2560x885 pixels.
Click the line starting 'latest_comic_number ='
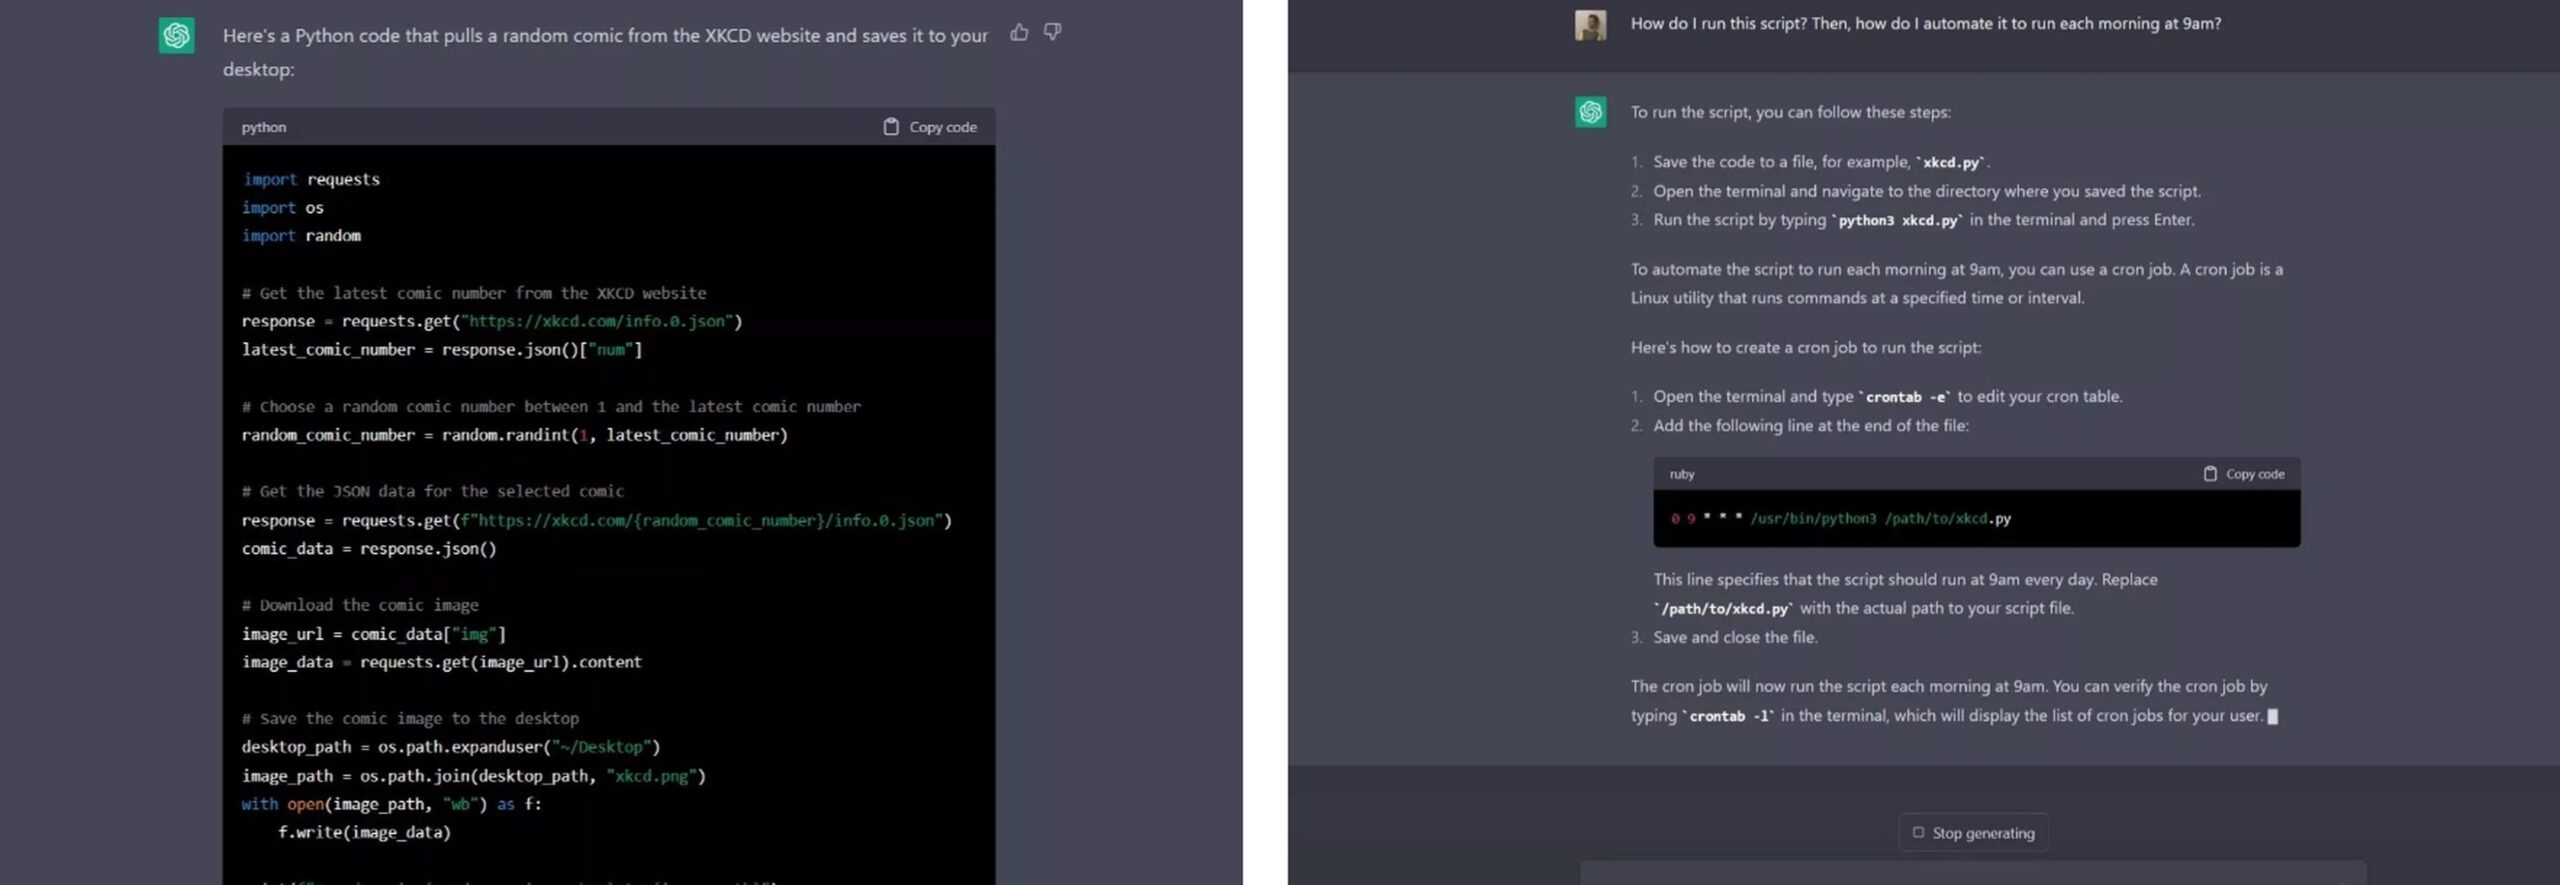coord(442,349)
